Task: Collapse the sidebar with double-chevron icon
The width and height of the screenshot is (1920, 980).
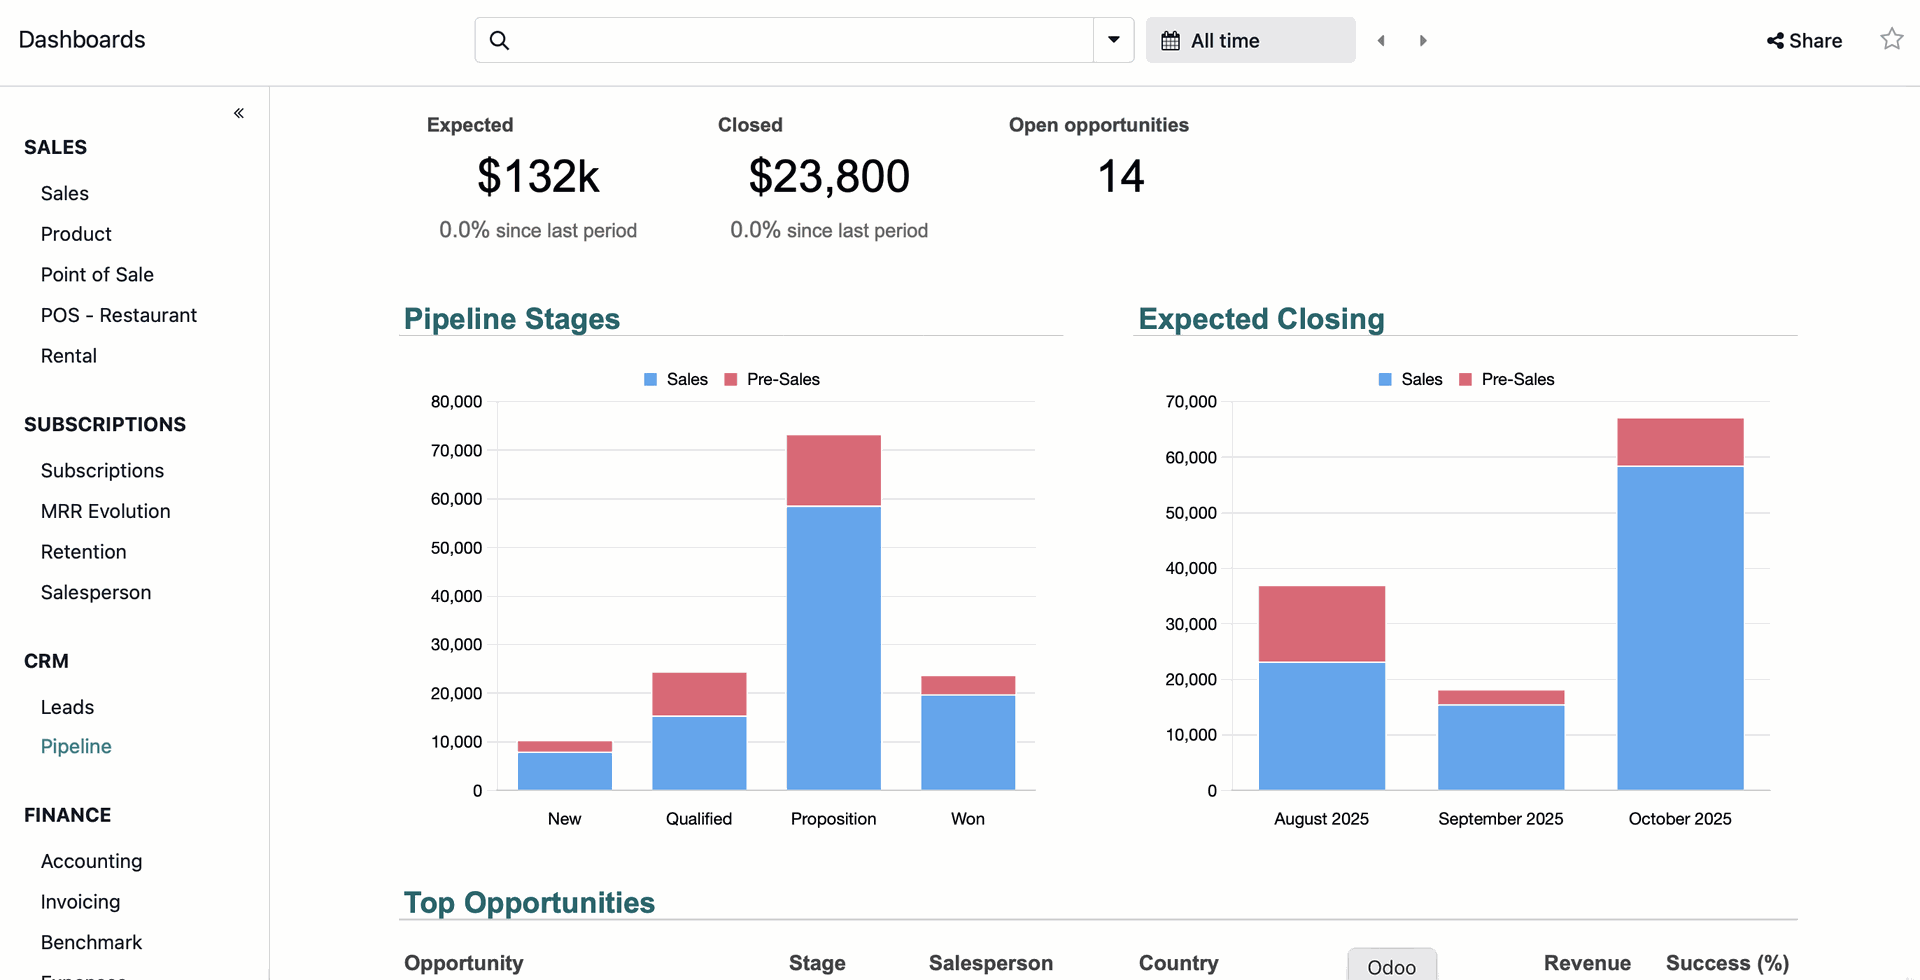Action: [x=239, y=113]
